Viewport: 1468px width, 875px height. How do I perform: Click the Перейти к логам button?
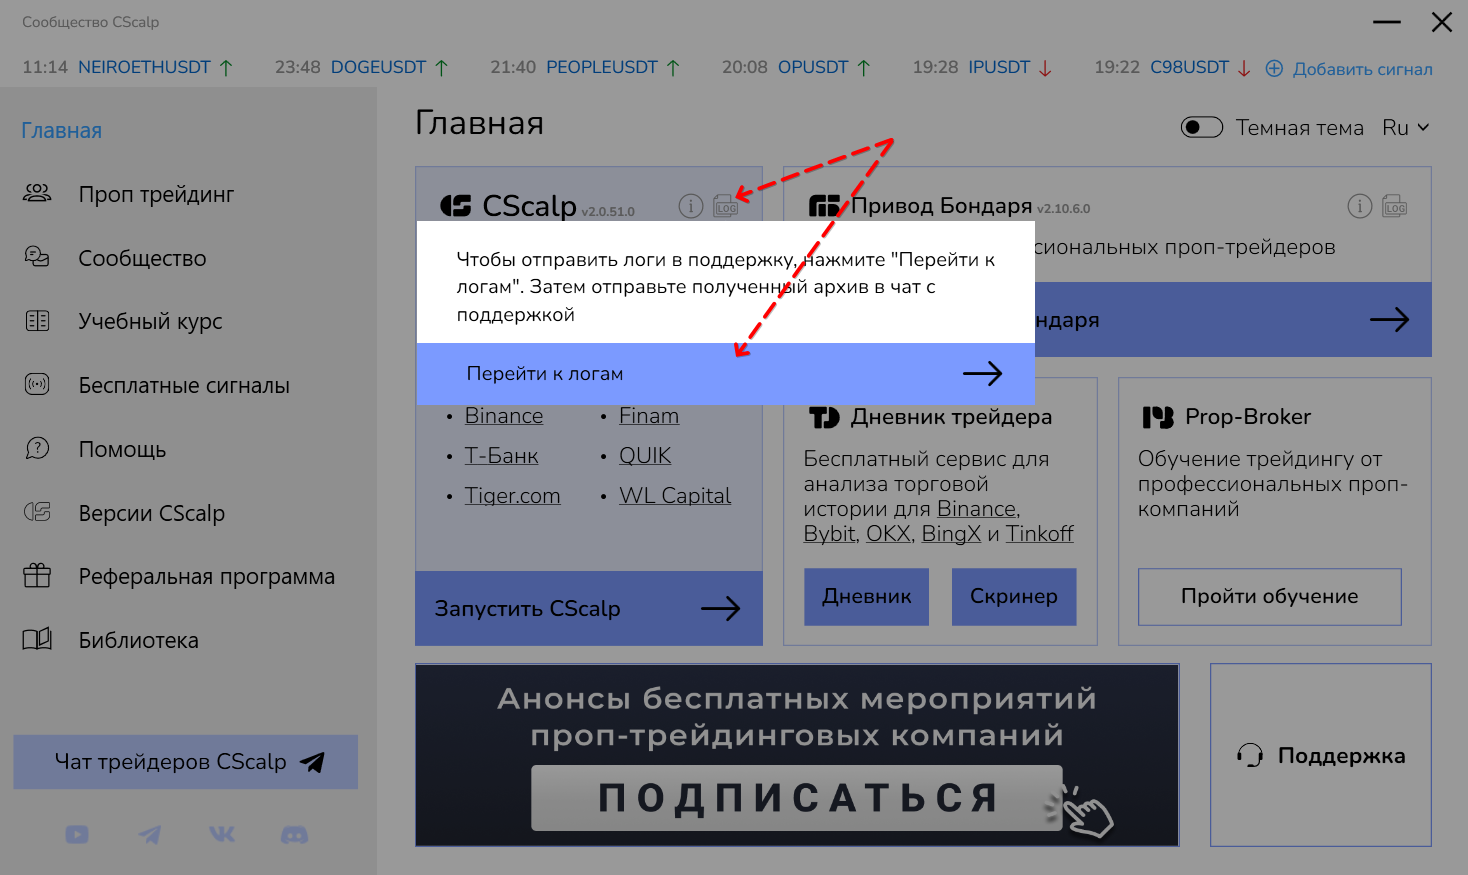coord(726,374)
